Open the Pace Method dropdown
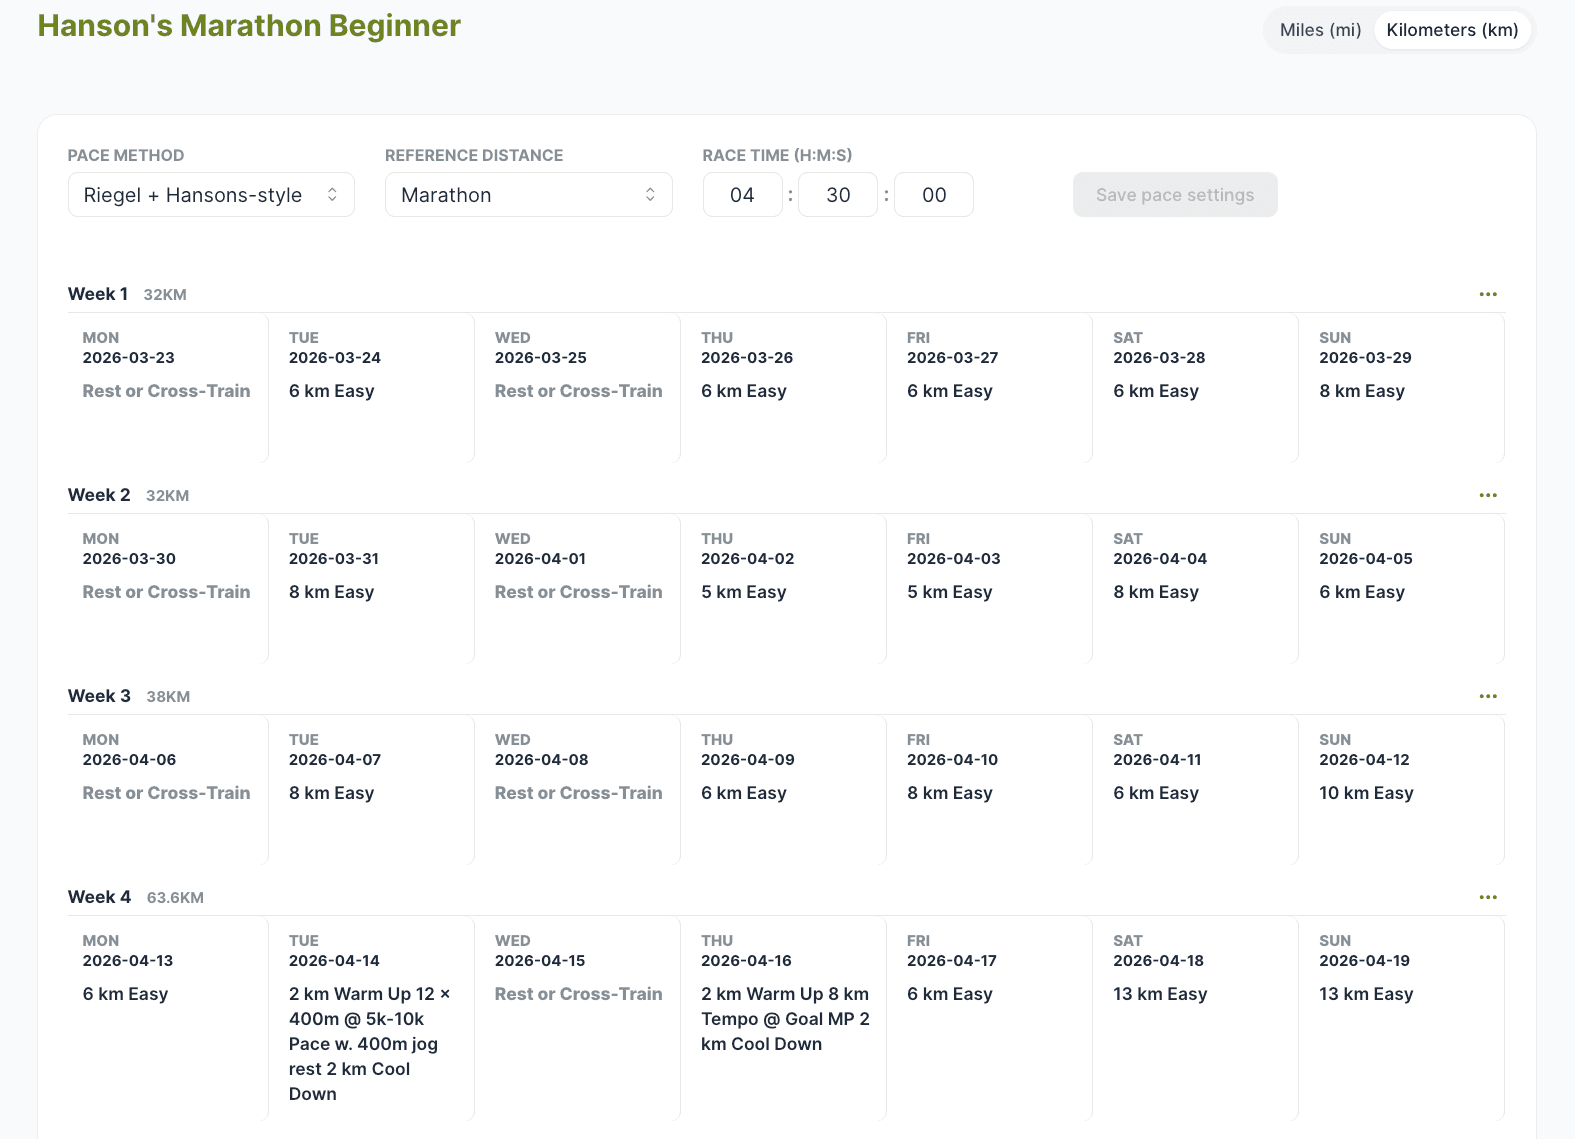1575x1139 pixels. click(211, 195)
